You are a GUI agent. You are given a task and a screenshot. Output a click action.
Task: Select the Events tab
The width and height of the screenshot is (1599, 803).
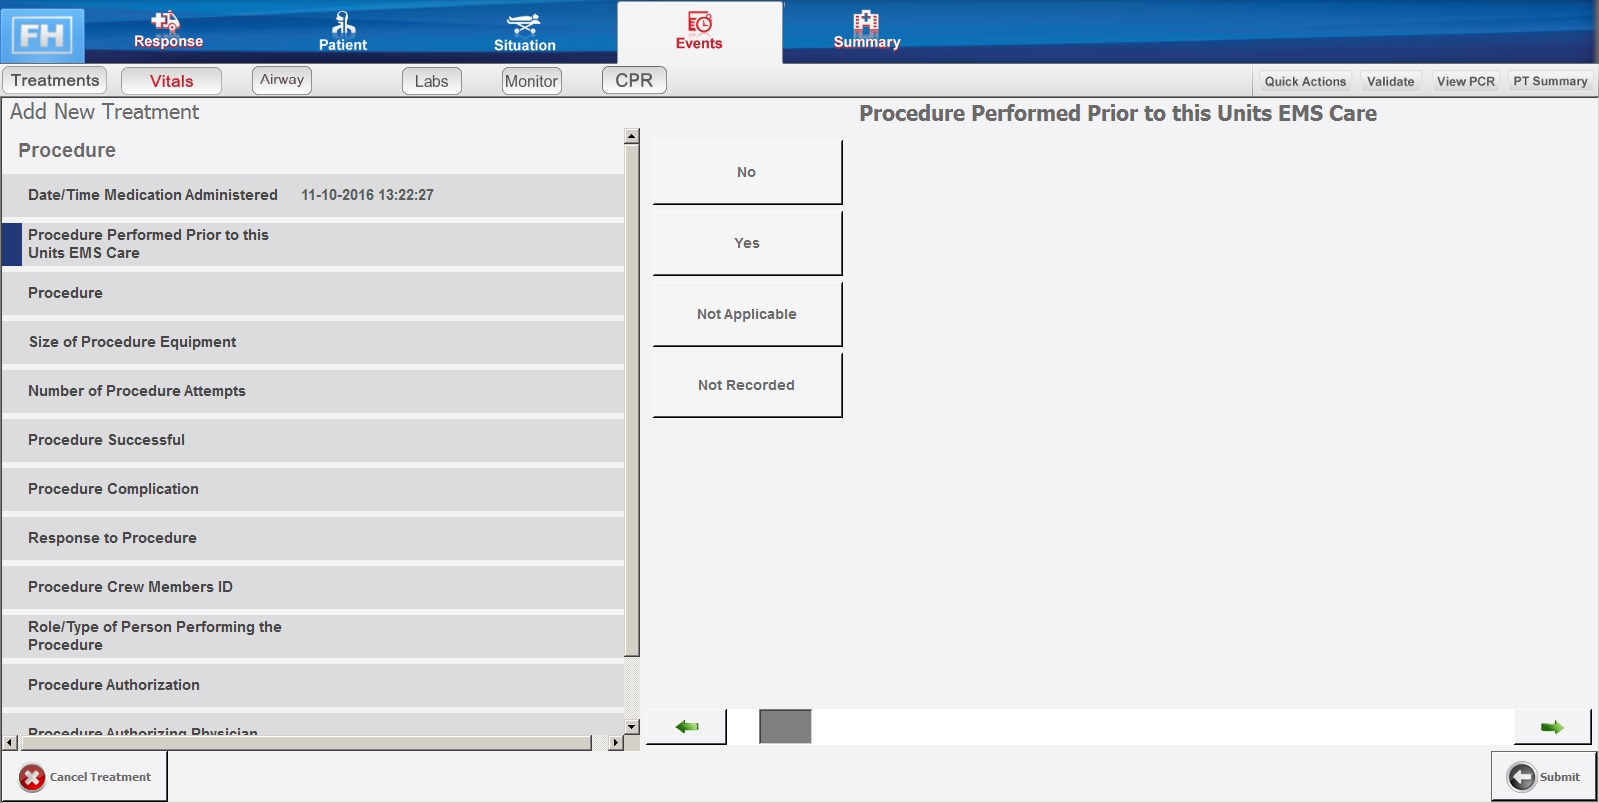[x=699, y=32]
